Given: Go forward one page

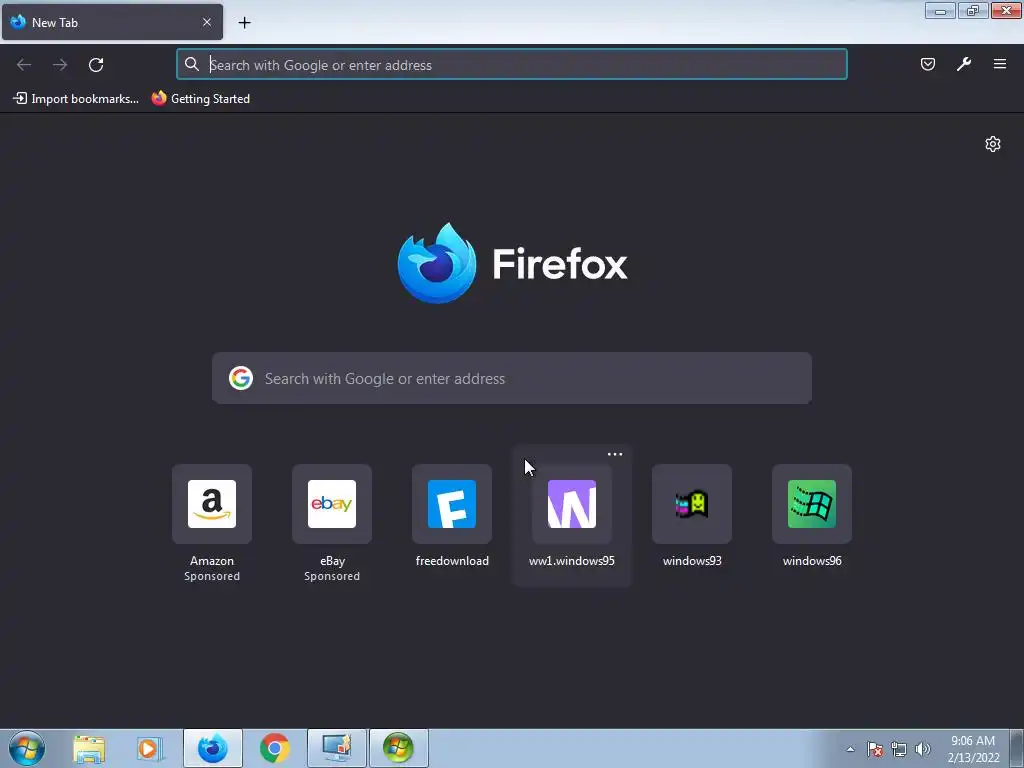Looking at the screenshot, I should coord(60,65).
